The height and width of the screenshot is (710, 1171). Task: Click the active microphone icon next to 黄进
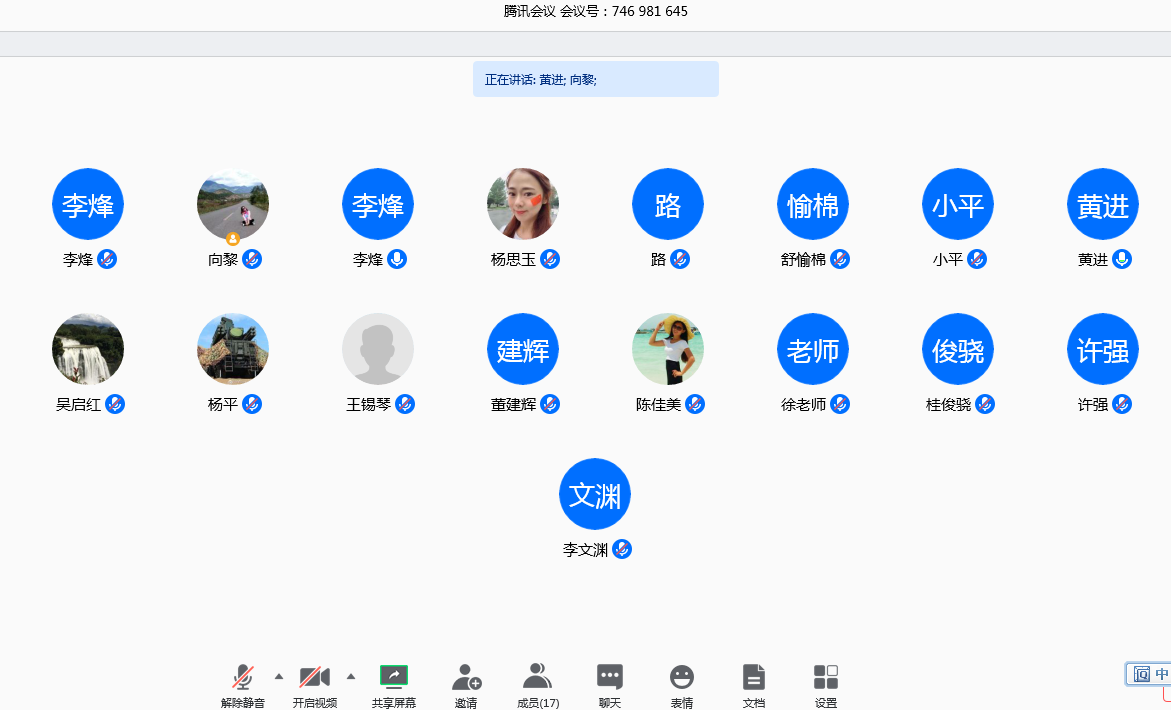pyautogui.click(x=1122, y=259)
